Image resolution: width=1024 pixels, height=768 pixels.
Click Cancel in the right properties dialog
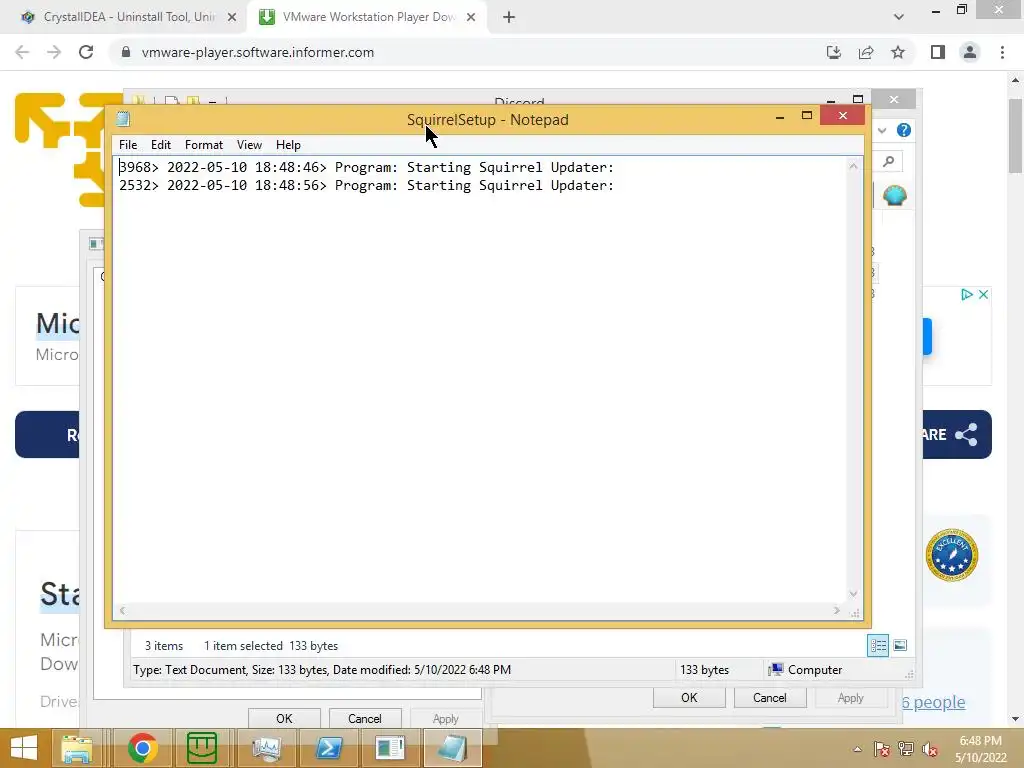pyautogui.click(x=770, y=697)
